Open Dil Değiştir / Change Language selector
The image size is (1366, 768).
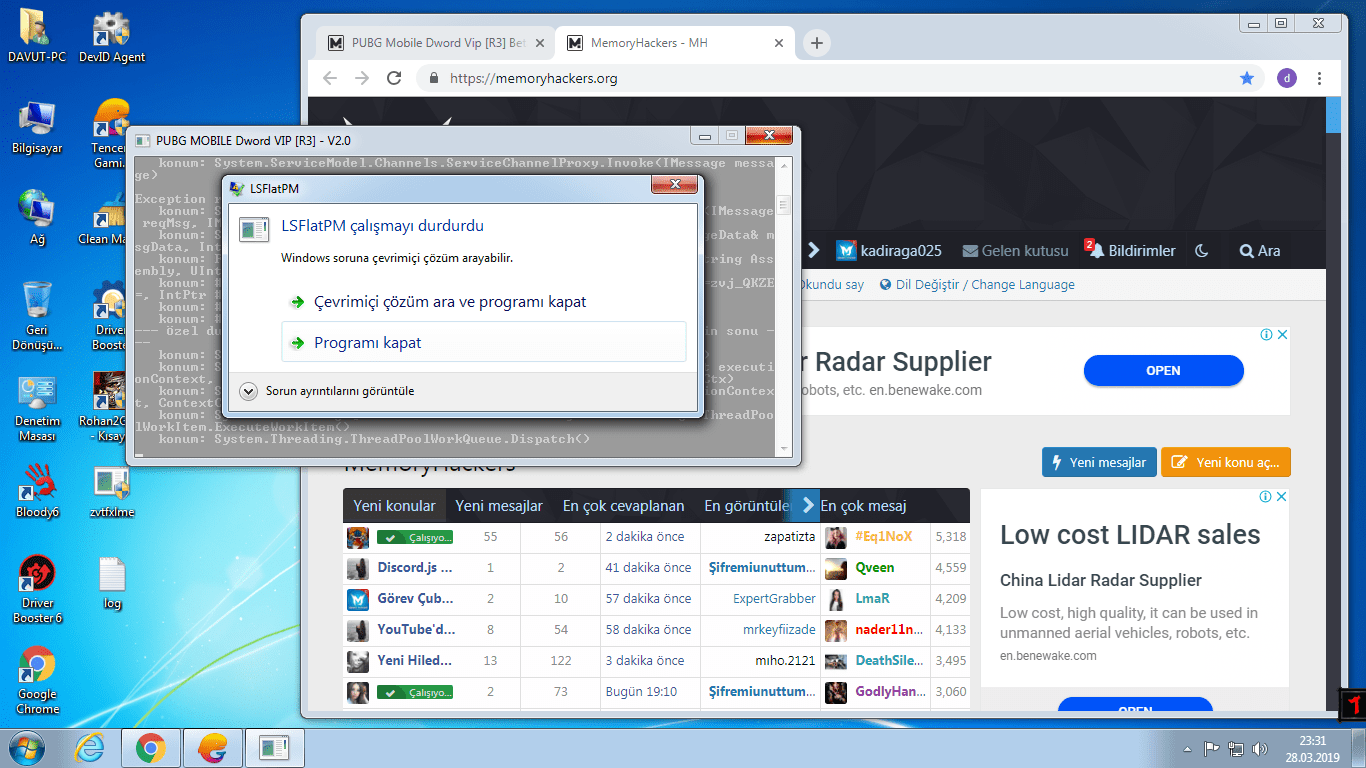977,285
